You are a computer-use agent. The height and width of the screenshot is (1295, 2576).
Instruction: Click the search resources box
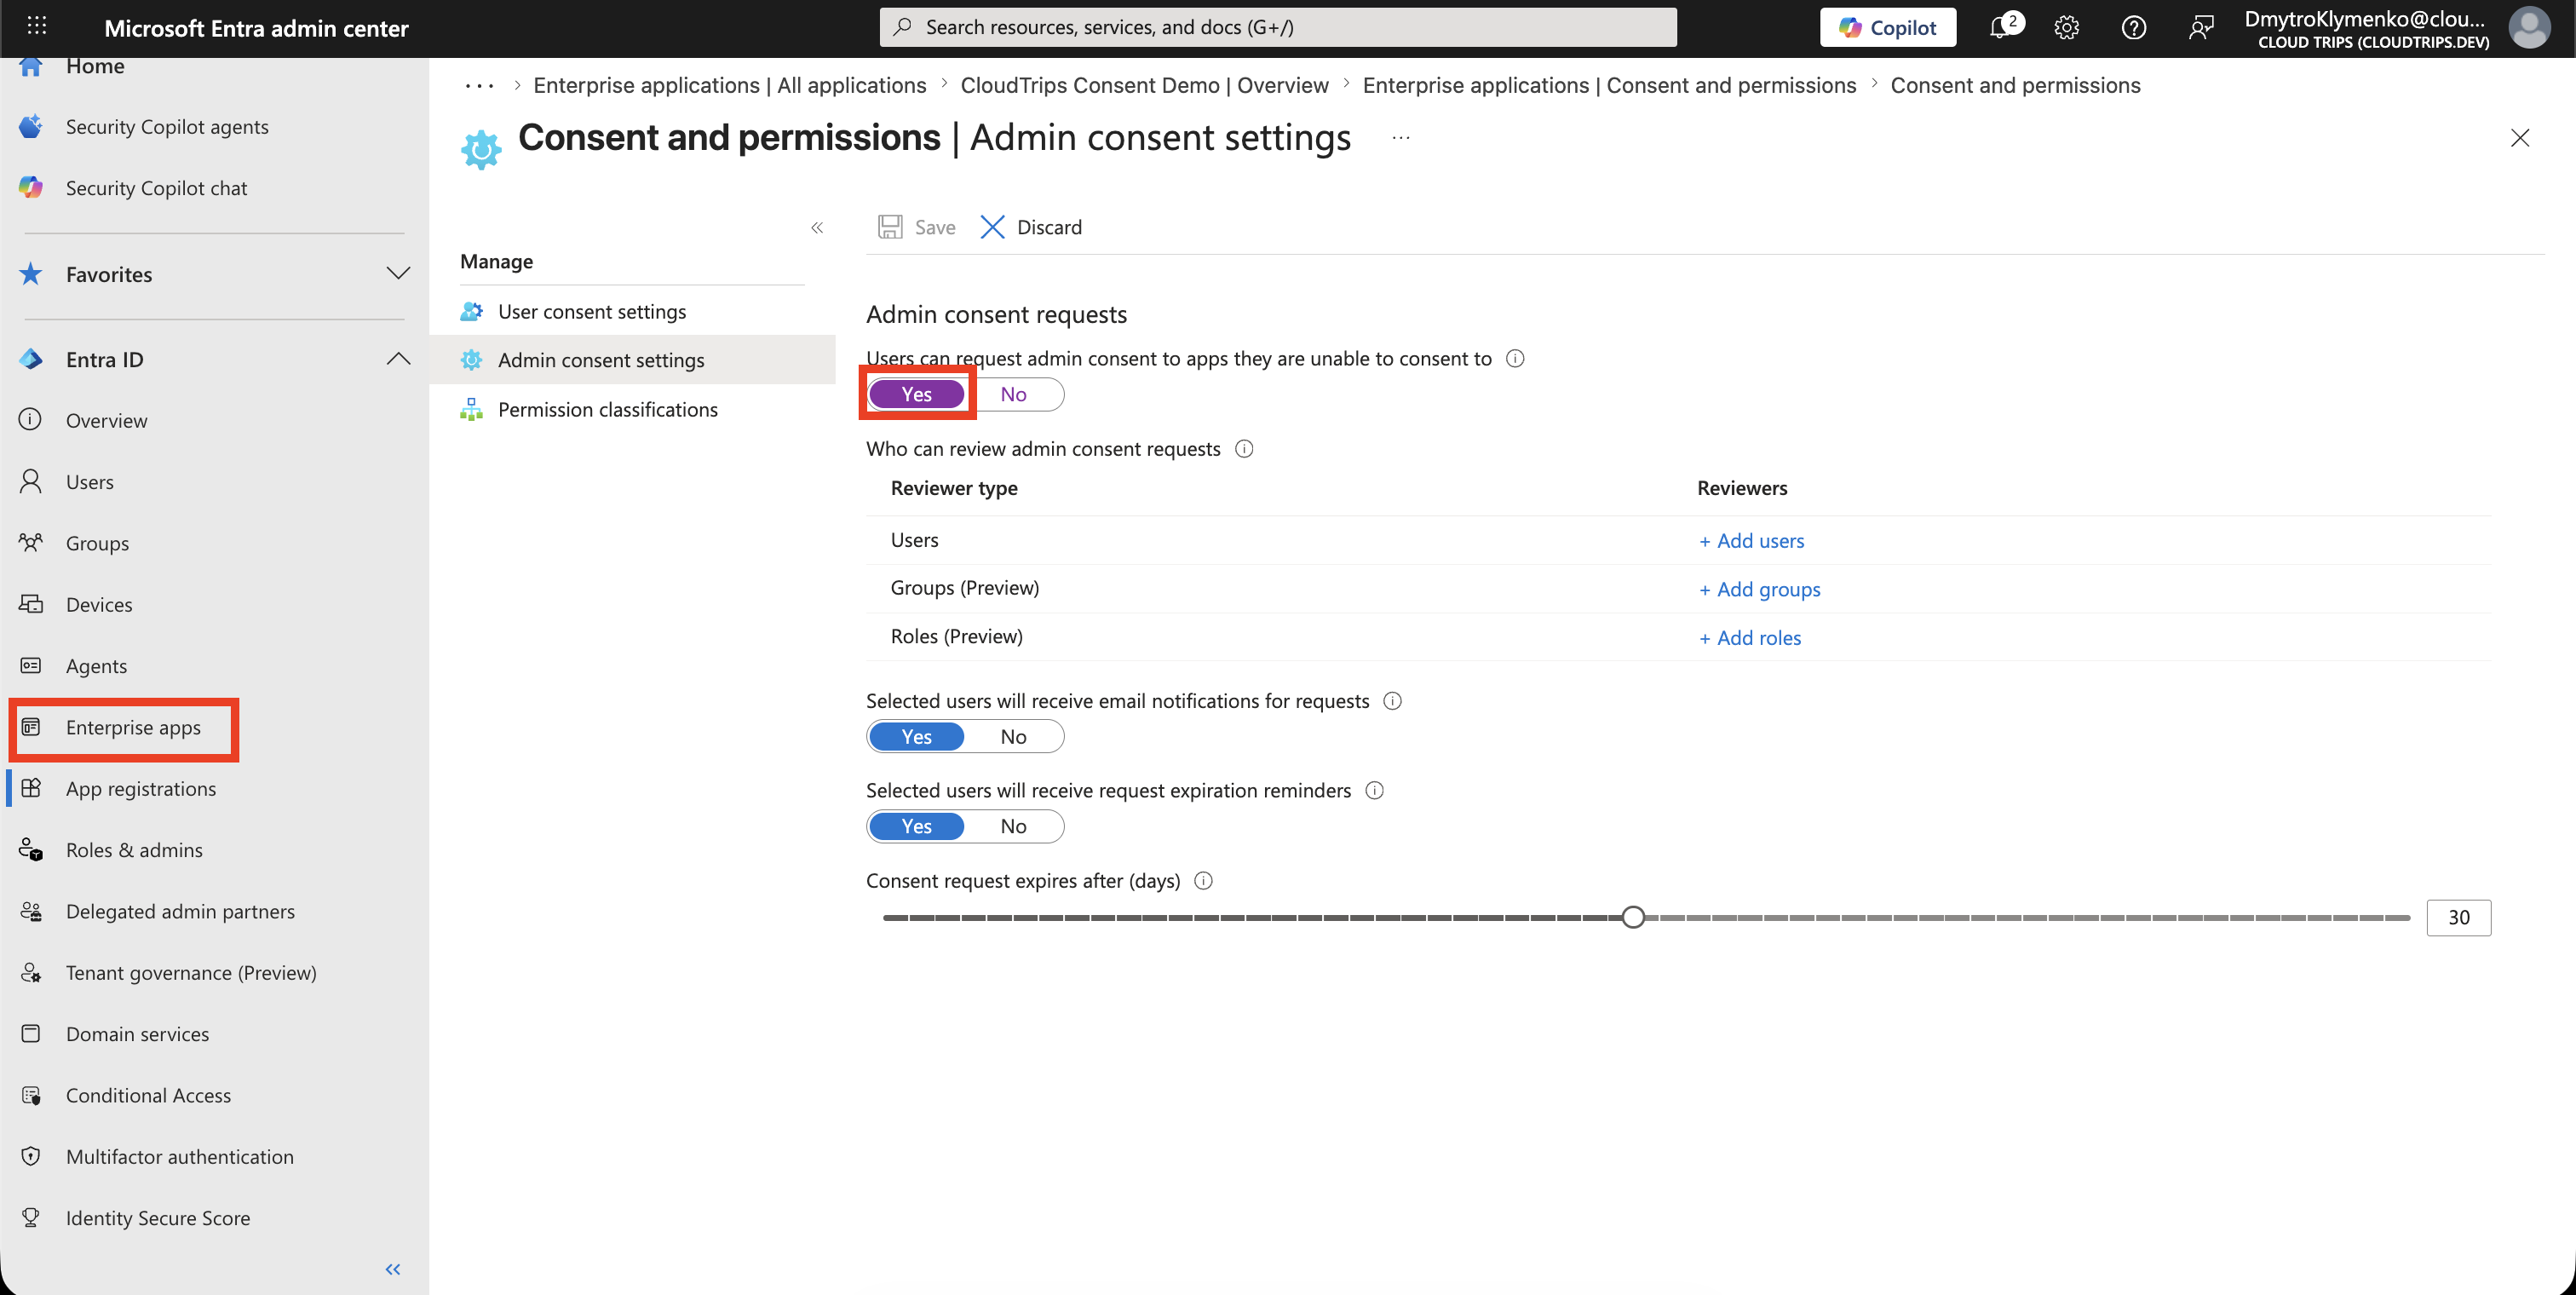point(1277,27)
